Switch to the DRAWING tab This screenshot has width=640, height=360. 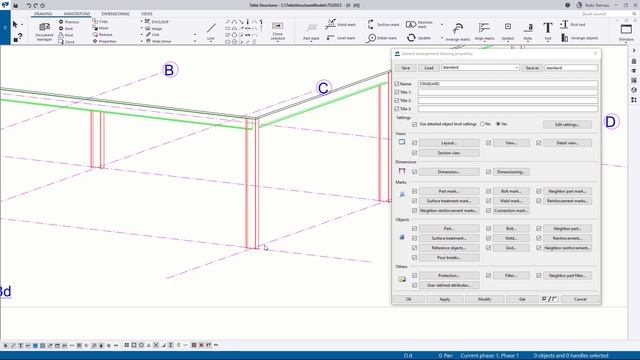[x=43, y=14]
